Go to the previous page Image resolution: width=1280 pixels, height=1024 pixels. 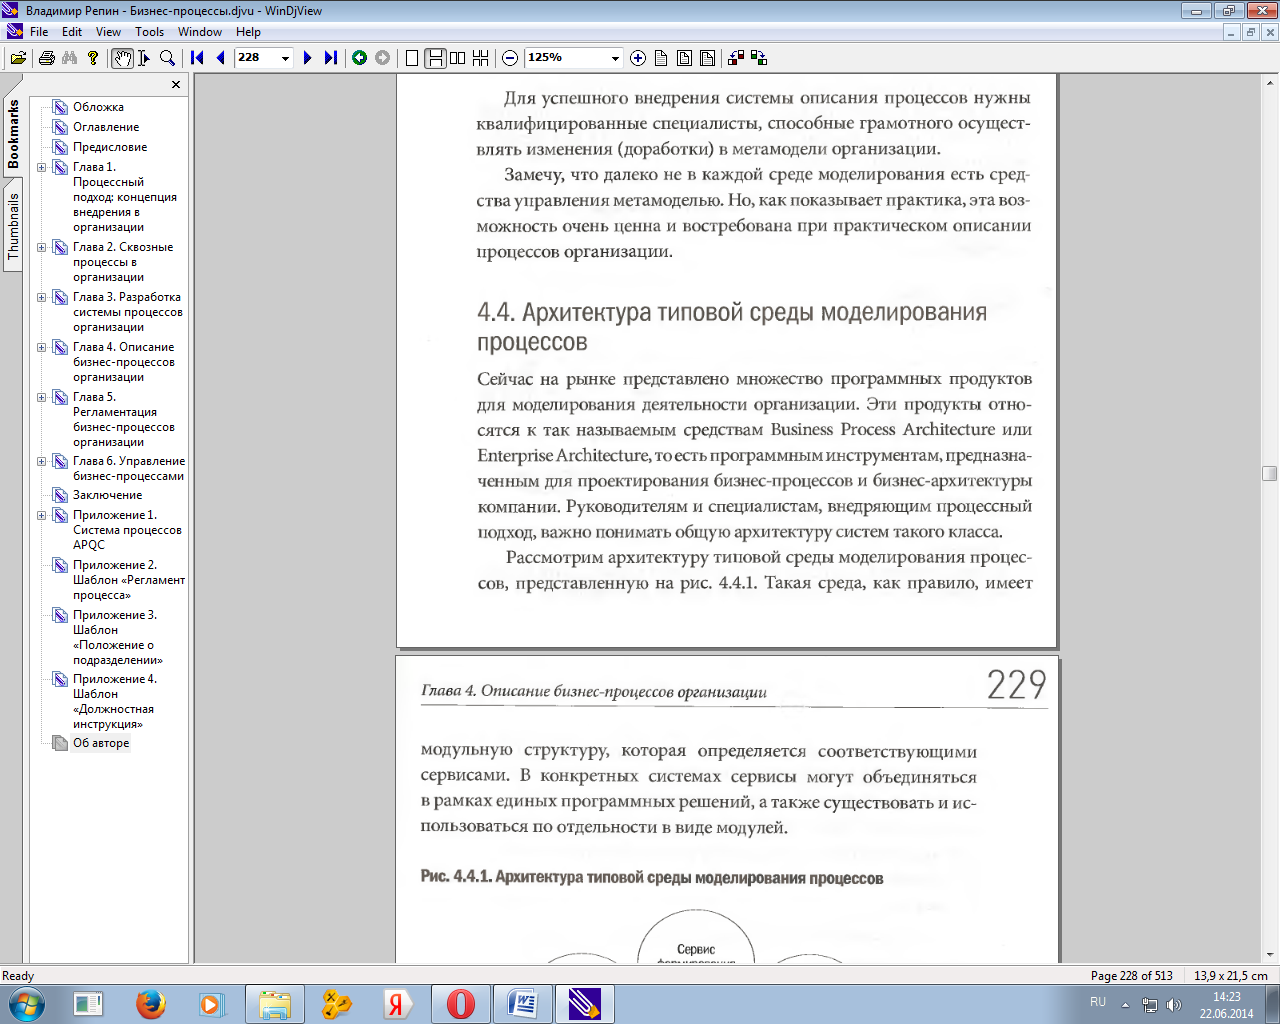coord(220,58)
